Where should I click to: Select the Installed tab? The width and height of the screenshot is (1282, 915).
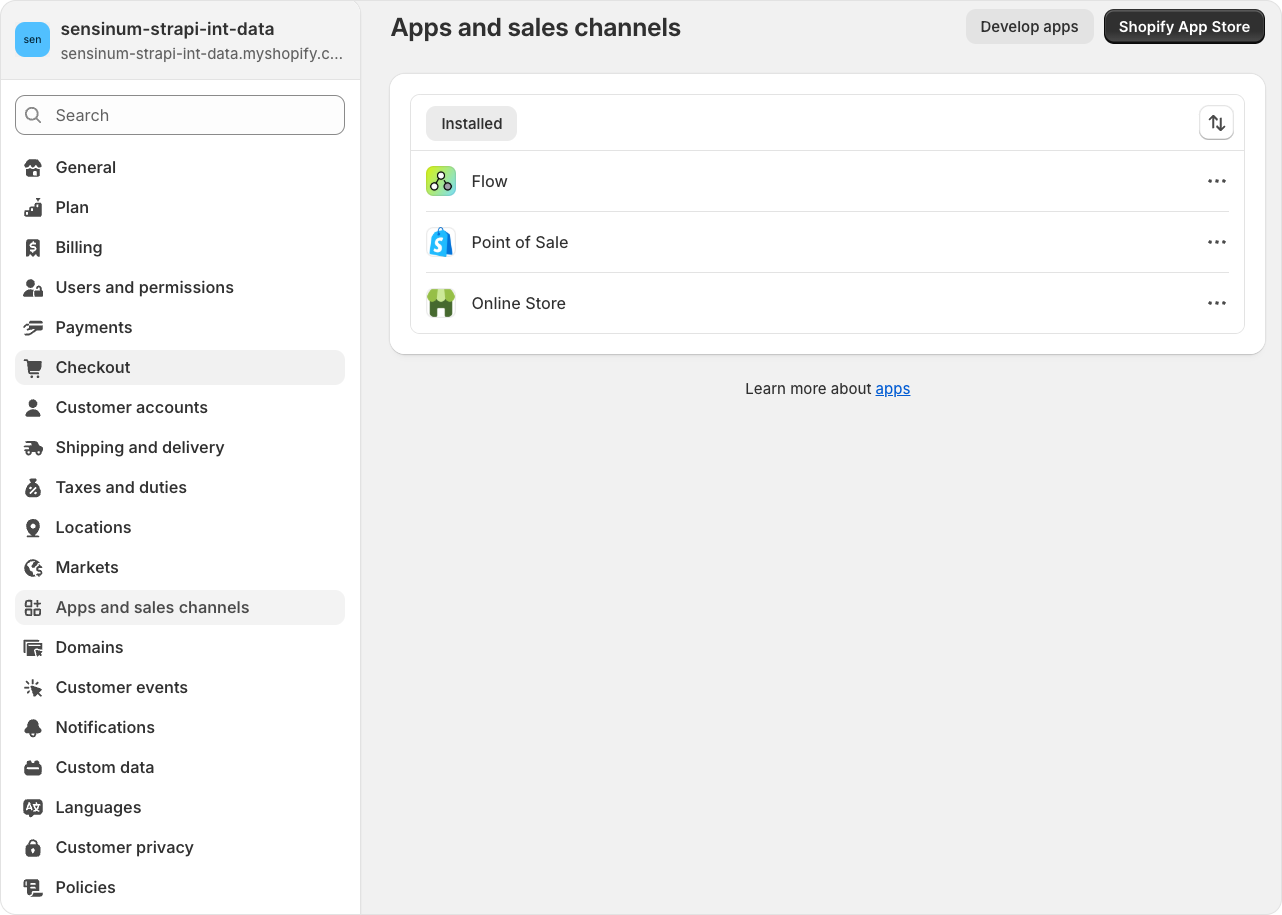click(471, 124)
